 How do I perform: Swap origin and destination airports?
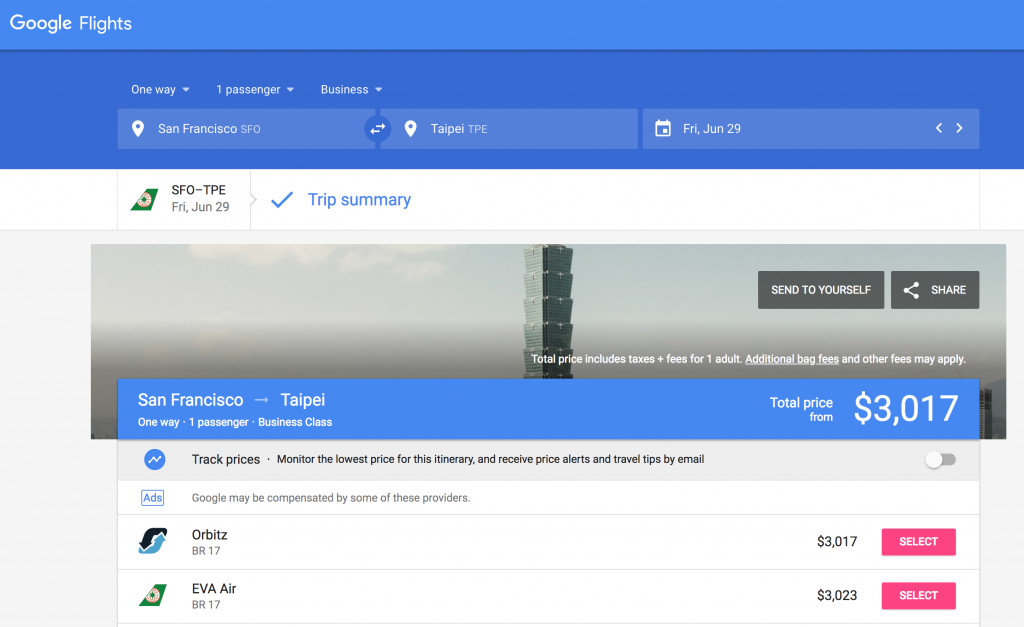[377, 129]
